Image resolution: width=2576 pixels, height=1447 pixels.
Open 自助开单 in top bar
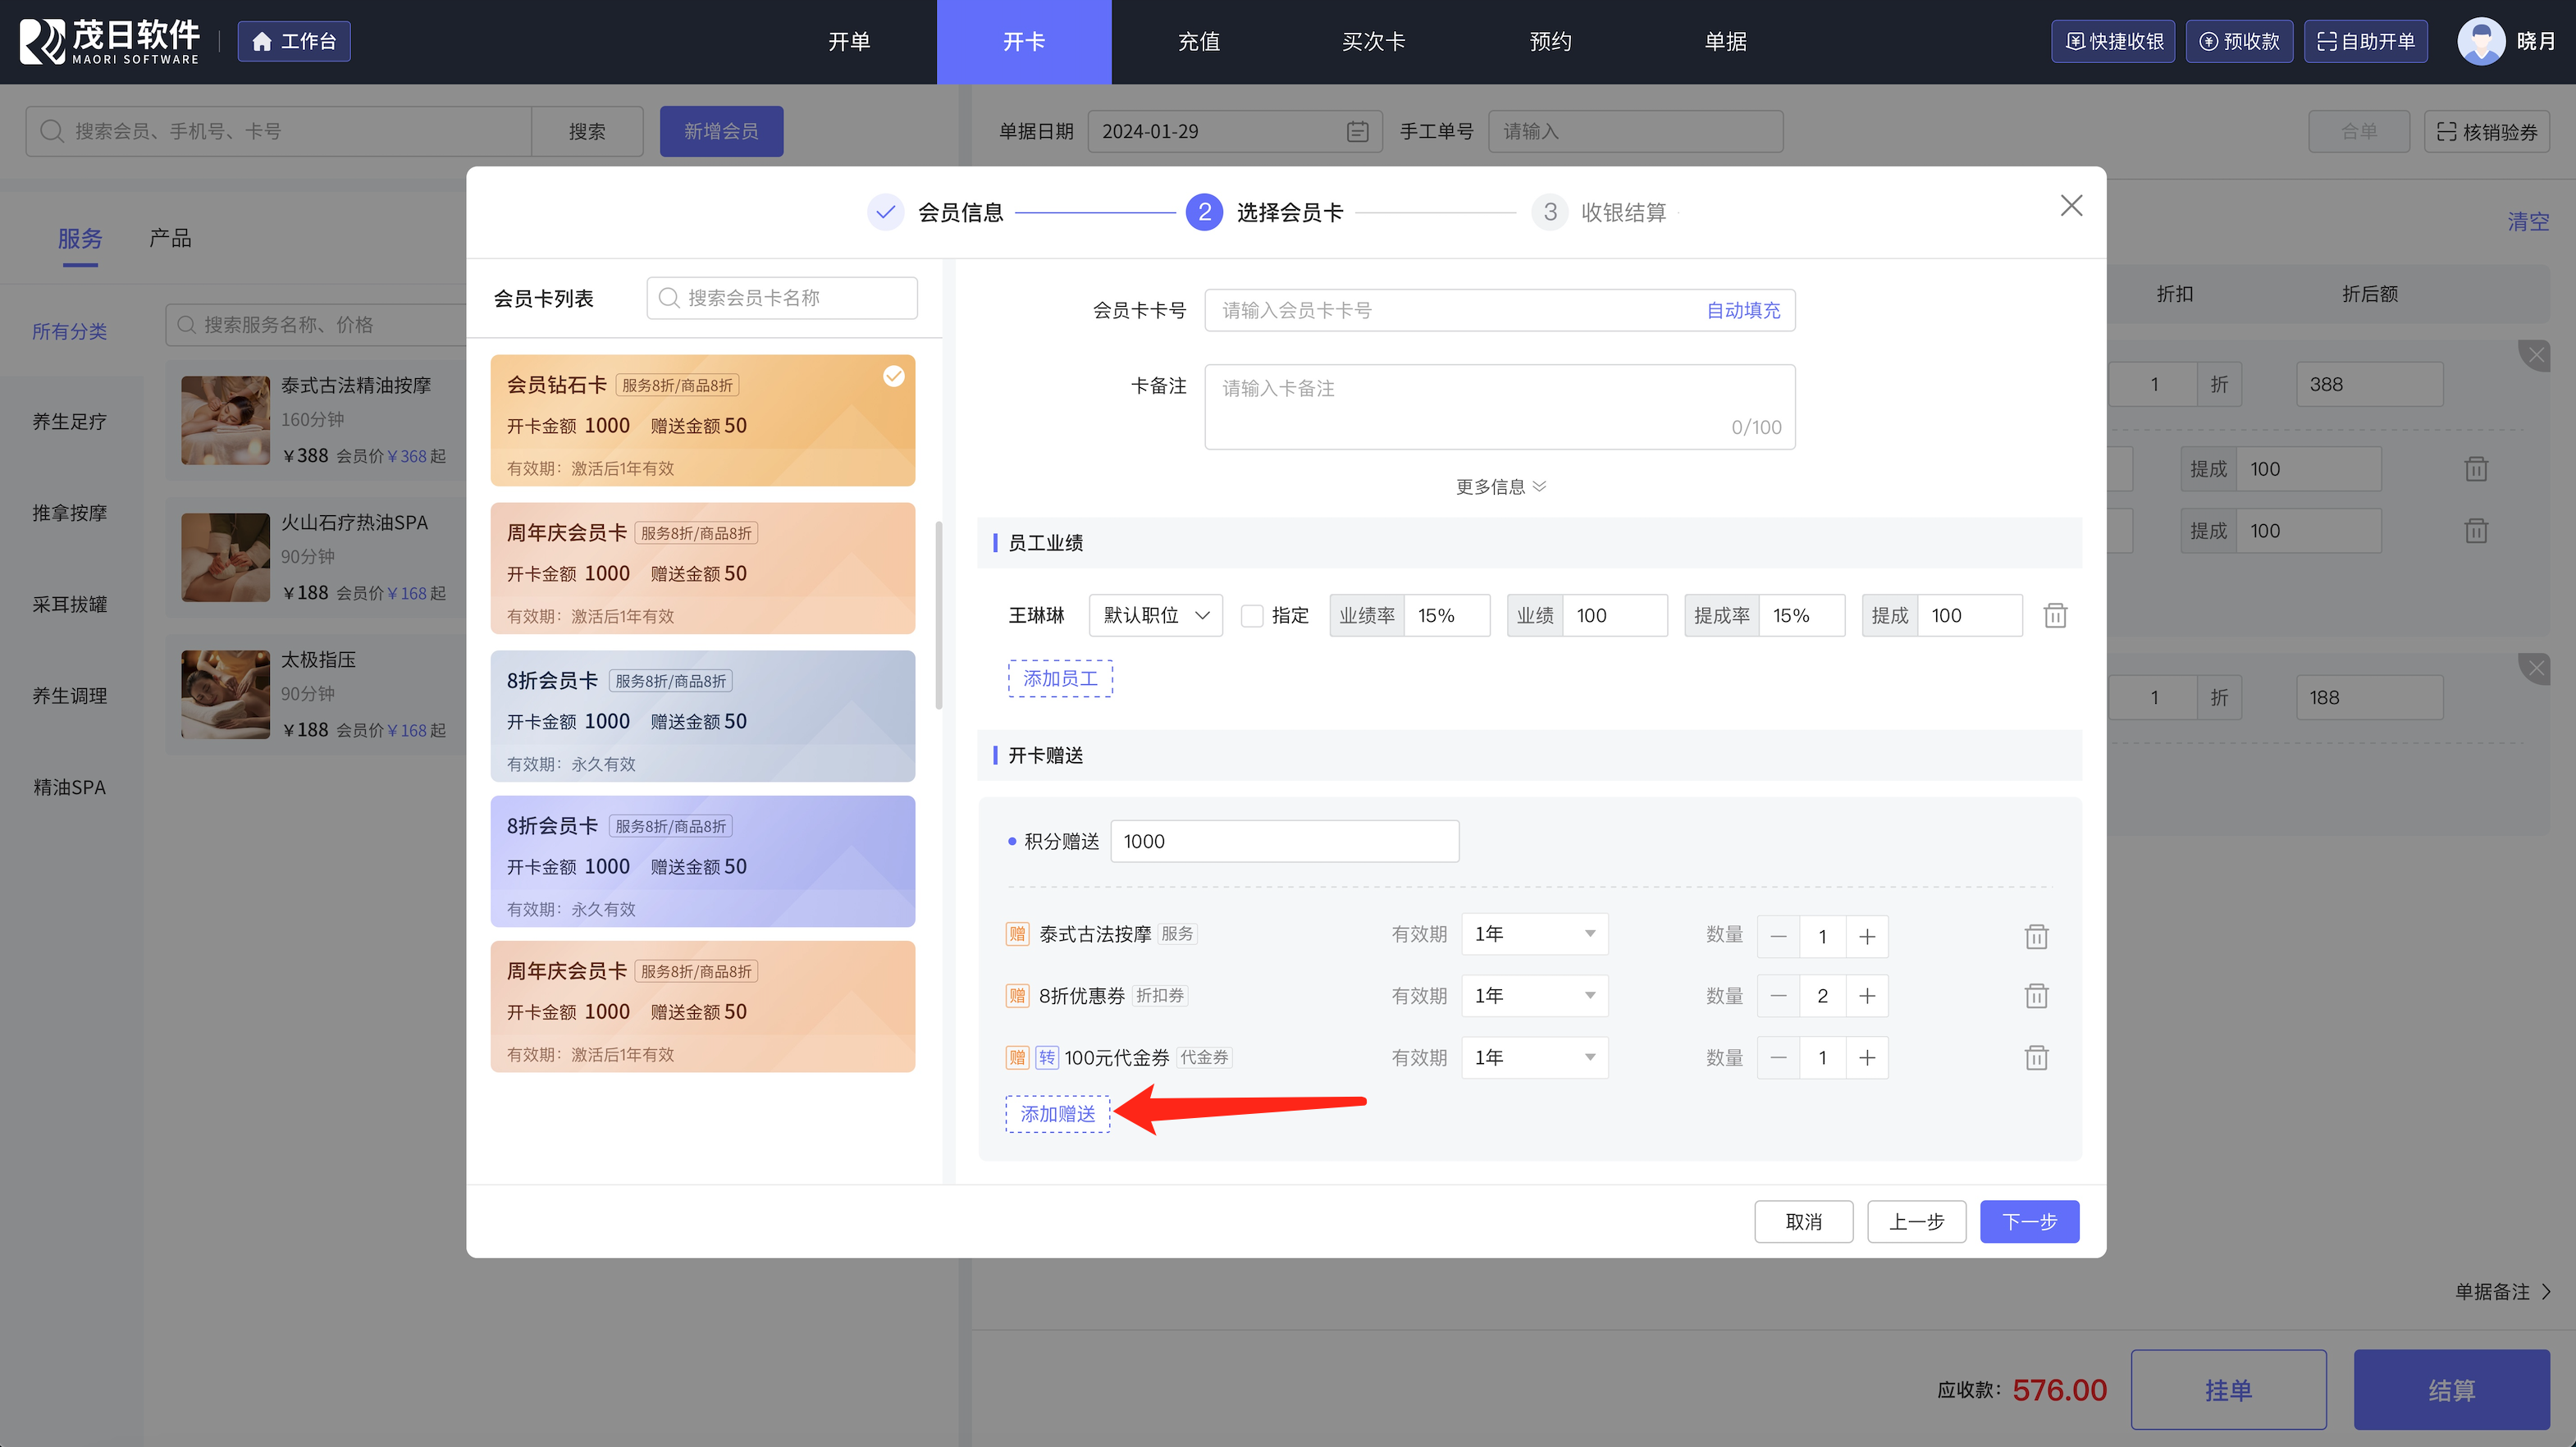(2365, 41)
